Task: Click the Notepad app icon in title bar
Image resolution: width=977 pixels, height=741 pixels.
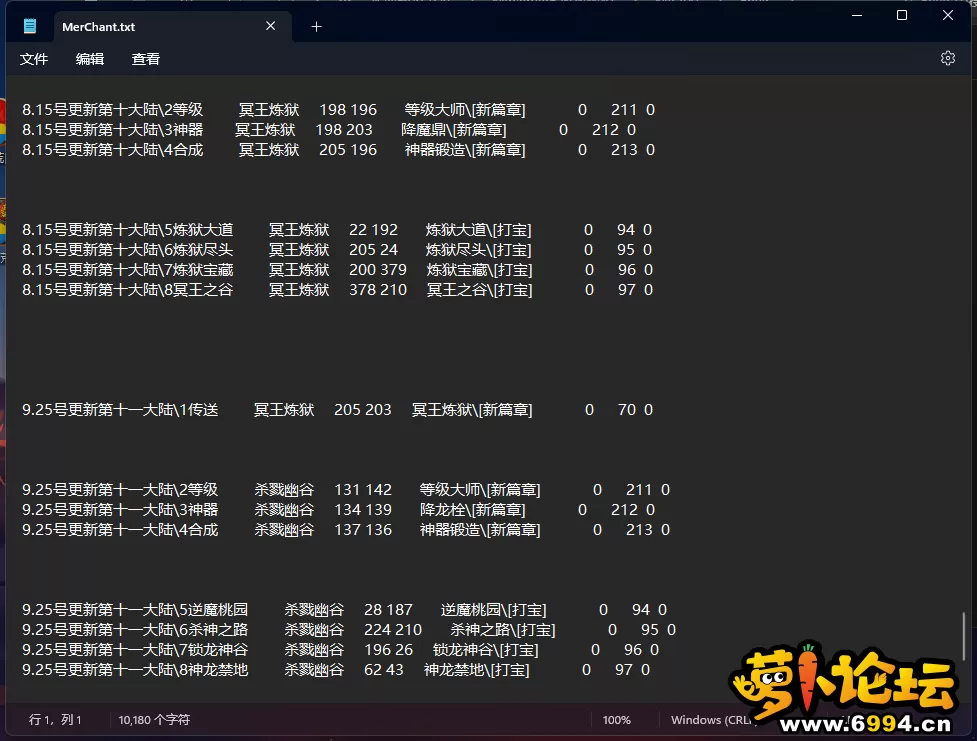Action: click(29, 26)
